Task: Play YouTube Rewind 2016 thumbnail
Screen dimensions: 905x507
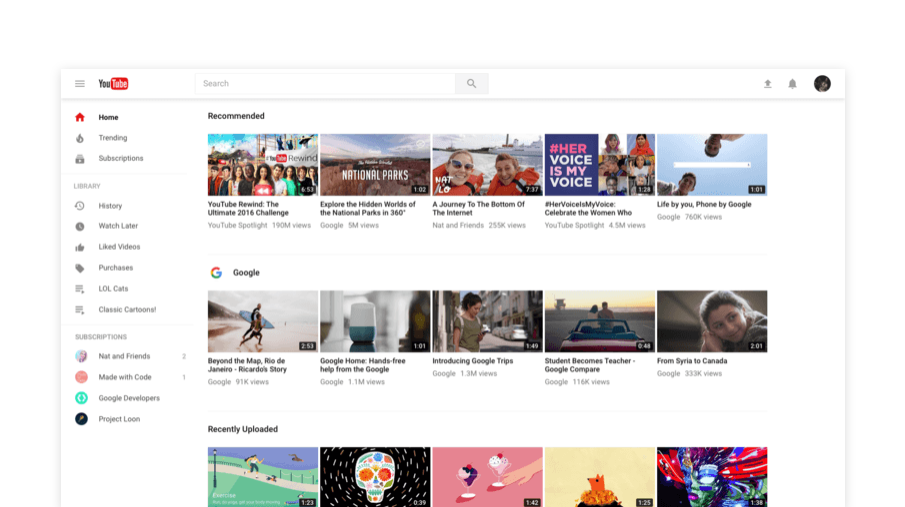Action: pyautogui.click(x=263, y=165)
